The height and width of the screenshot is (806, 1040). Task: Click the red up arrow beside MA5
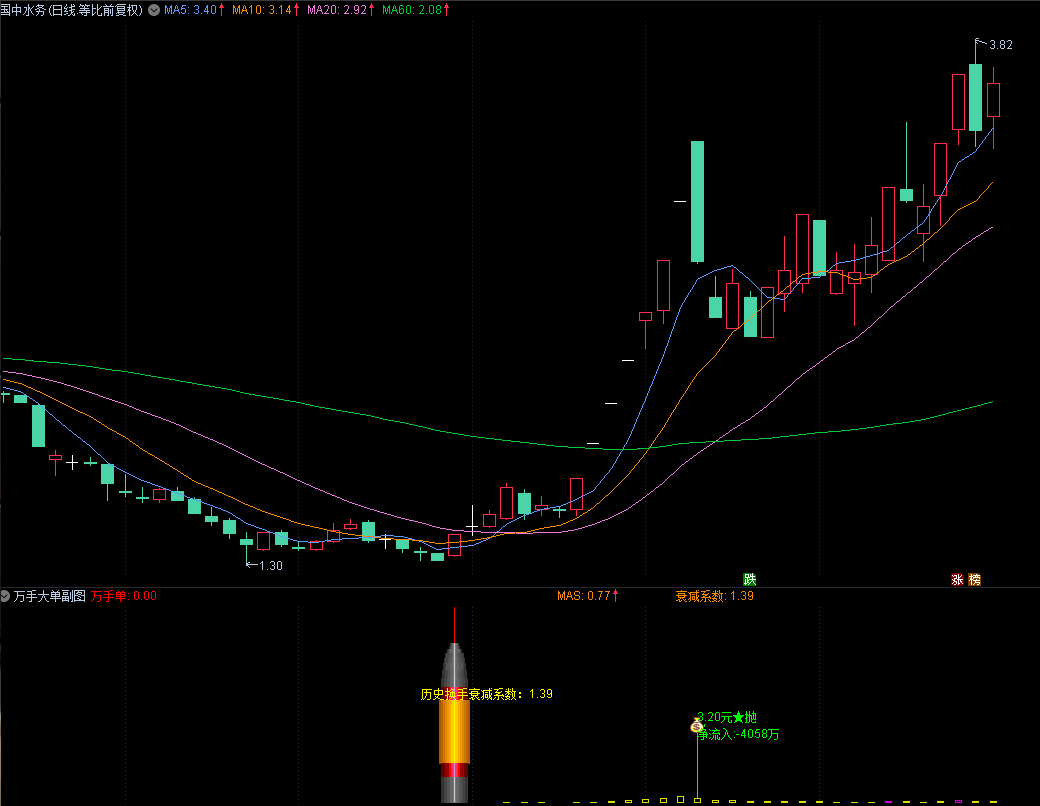[x=221, y=9]
